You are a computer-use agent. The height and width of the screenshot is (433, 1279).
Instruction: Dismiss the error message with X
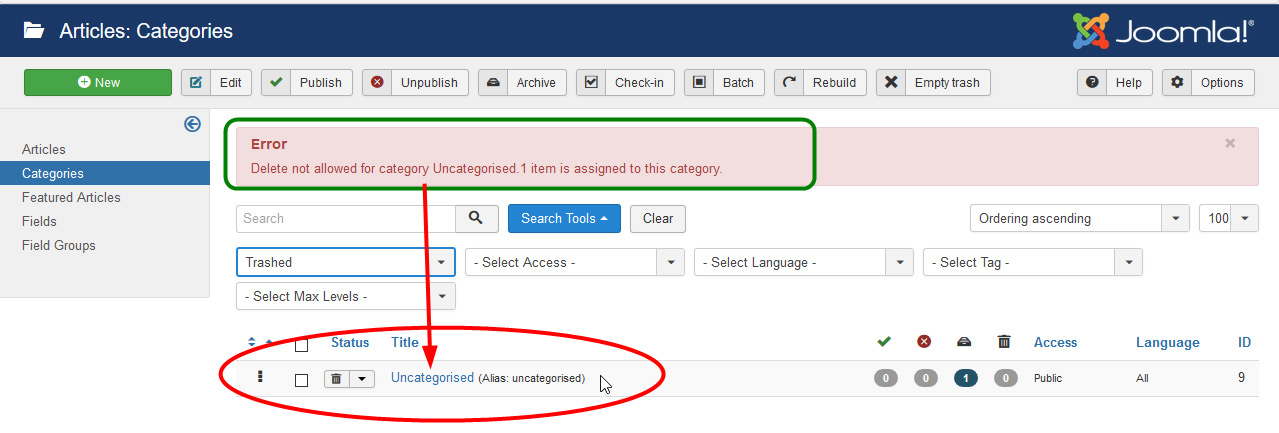coord(1230,143)
